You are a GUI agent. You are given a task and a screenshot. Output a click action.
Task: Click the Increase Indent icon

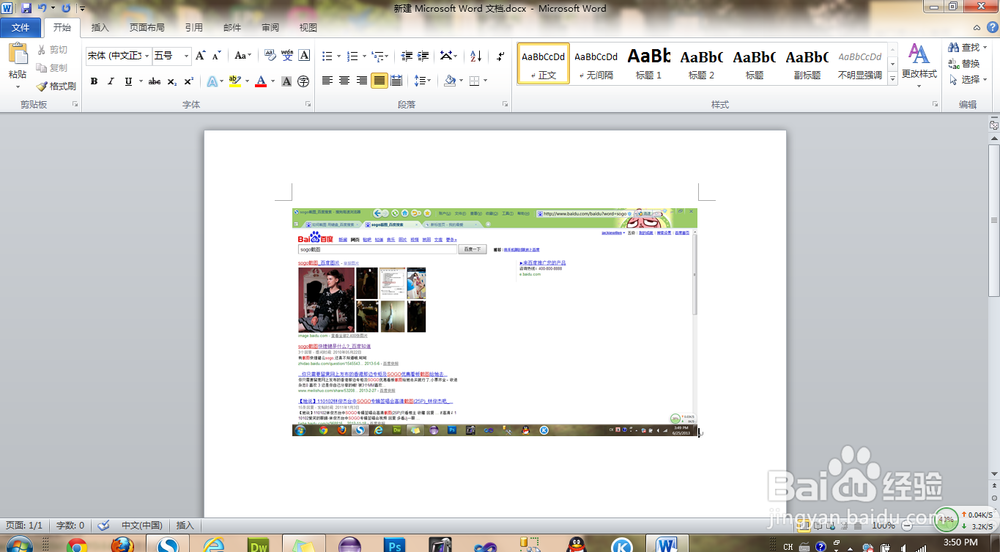pyautogui.click(x=423, y=56)
